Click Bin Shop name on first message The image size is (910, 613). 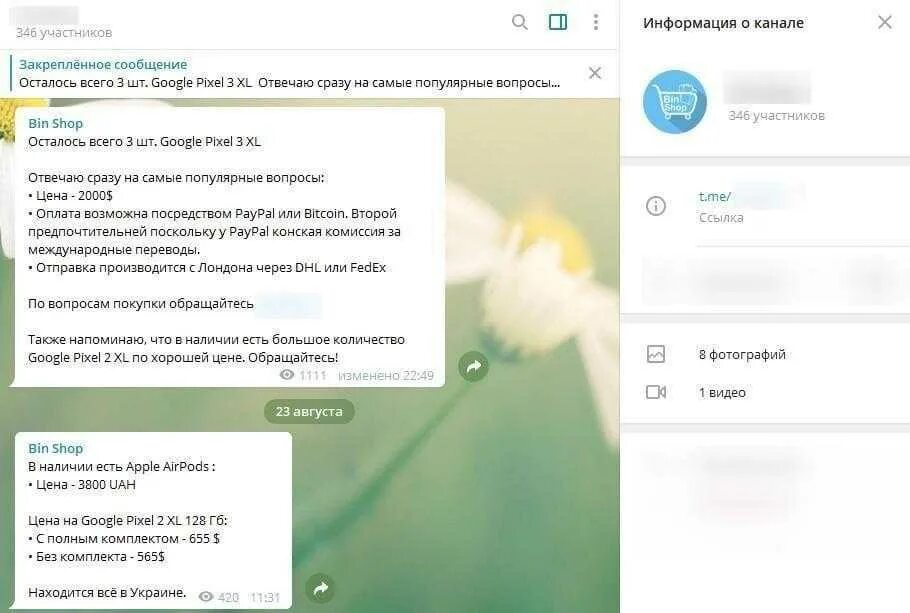[56, 123]
